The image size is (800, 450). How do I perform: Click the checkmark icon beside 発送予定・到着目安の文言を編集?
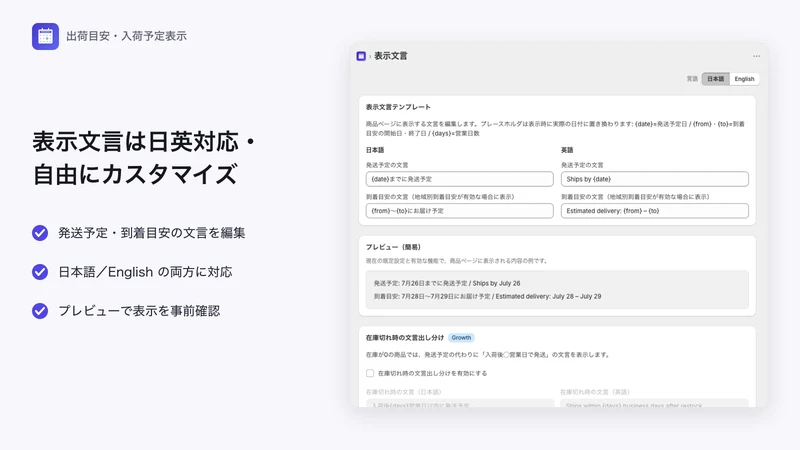click(x=40, y=233)
